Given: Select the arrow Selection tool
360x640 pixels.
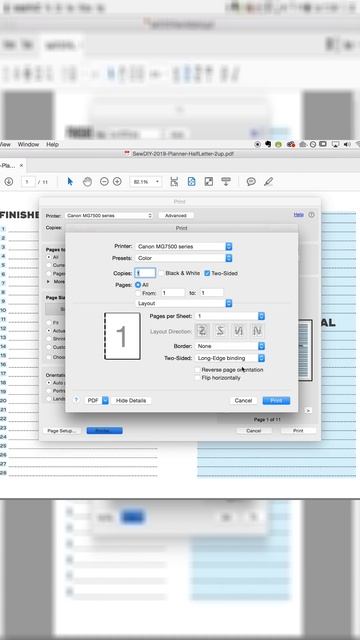Looking at the screenshot, I should (70, 182).
